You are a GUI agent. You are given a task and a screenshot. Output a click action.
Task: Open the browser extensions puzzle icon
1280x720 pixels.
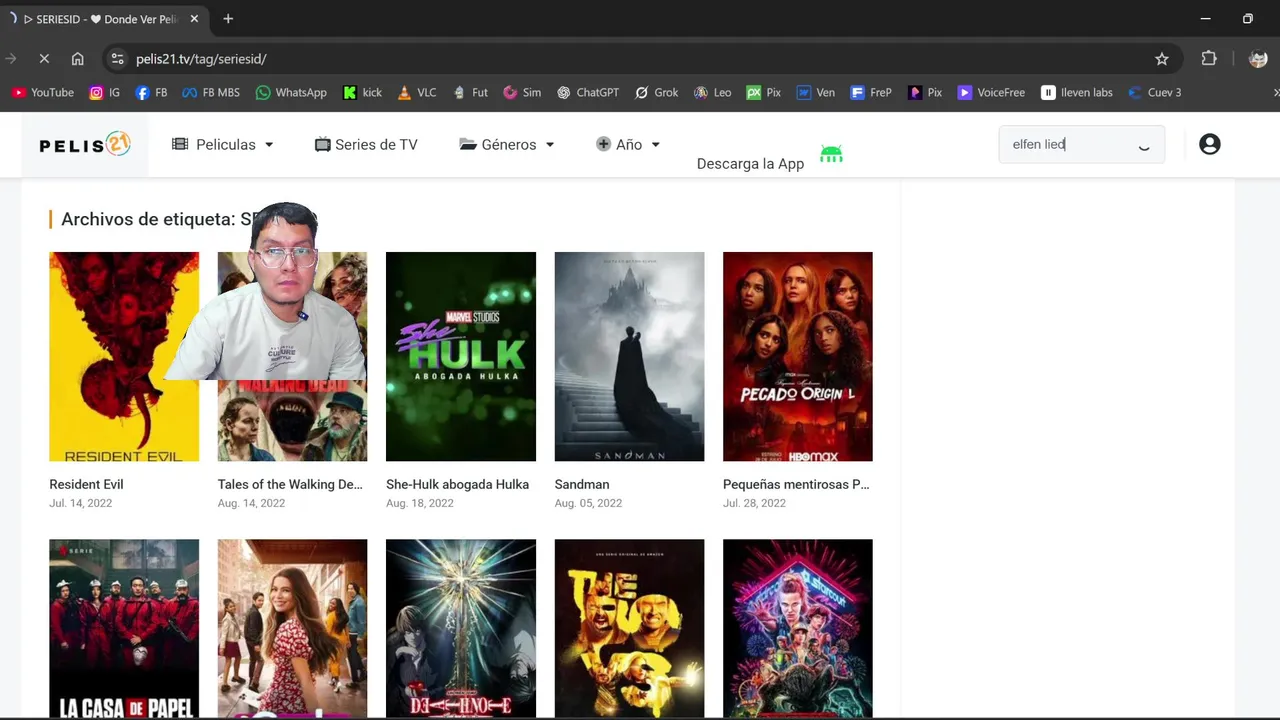(1209, 59)
